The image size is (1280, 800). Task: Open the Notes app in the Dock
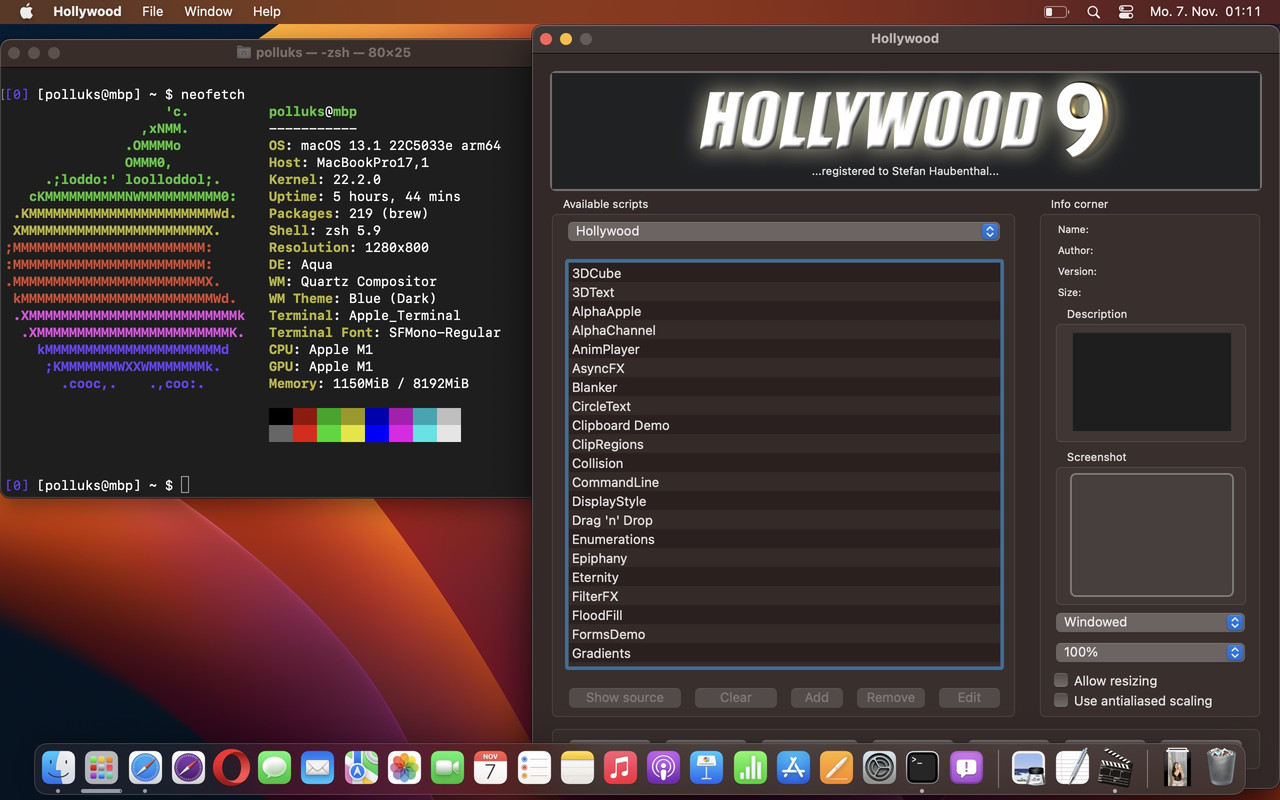(x=577, y=768)
